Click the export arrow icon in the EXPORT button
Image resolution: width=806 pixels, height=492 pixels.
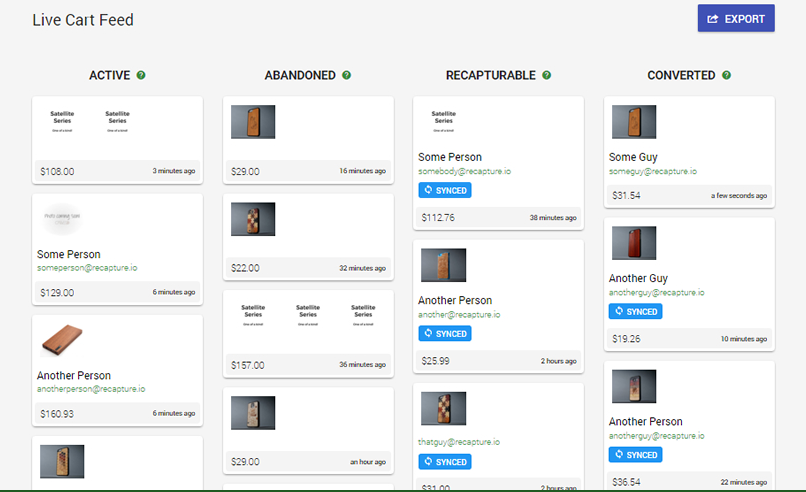click(712, 19)
